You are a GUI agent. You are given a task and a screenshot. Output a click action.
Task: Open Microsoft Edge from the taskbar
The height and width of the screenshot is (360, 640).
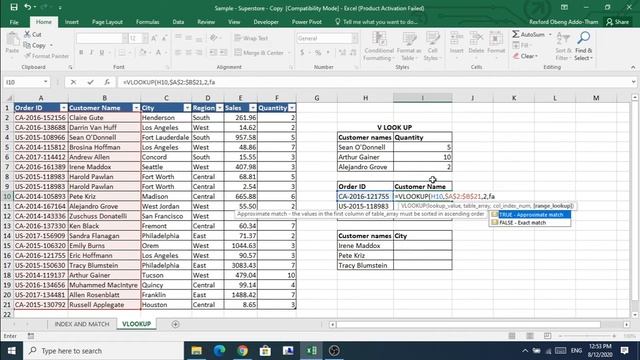[x=220, y=351]
